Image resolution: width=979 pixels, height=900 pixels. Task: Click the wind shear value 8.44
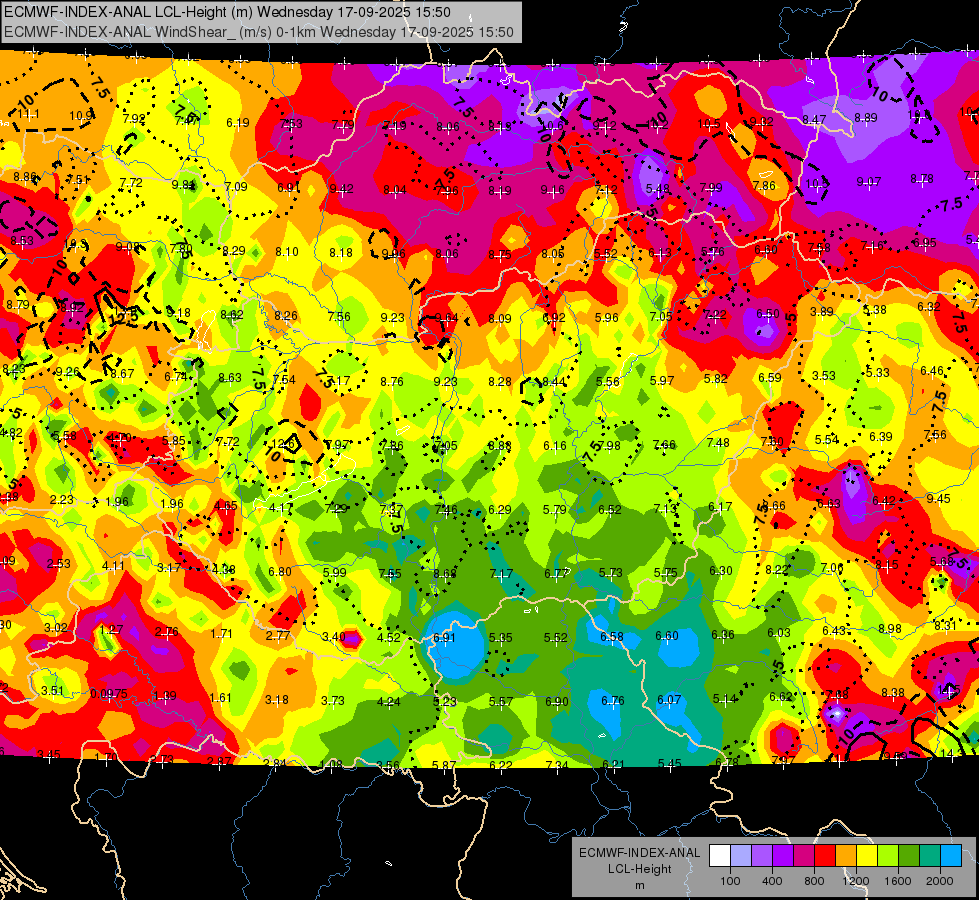[x=554, y=382]
